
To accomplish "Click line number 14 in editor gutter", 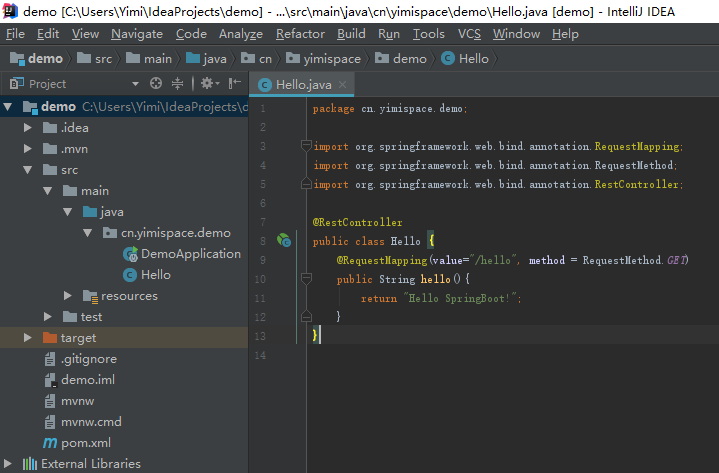I will 260,355.
